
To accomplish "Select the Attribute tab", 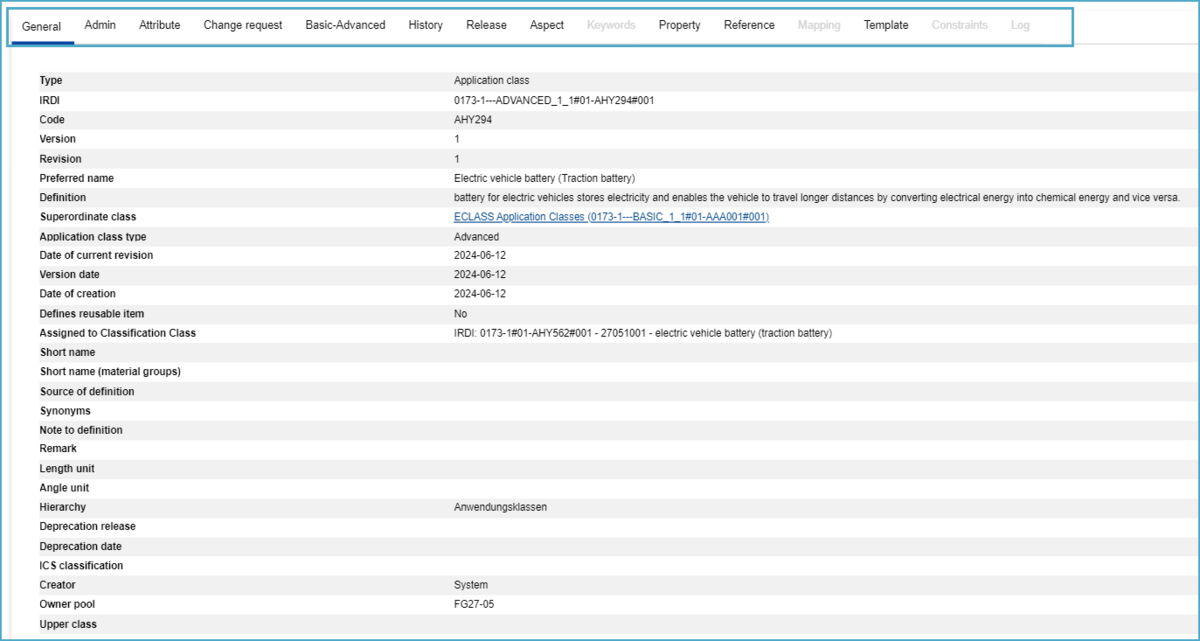I will tap(160, 25).
